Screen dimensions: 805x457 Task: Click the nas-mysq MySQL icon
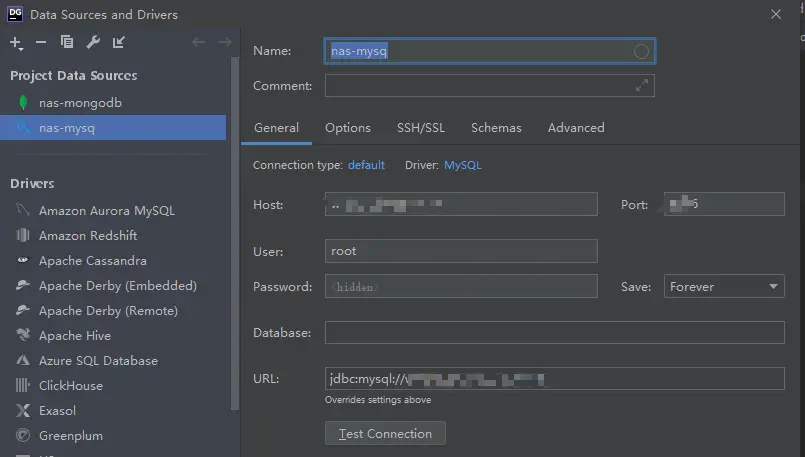[x=23, y=127]
